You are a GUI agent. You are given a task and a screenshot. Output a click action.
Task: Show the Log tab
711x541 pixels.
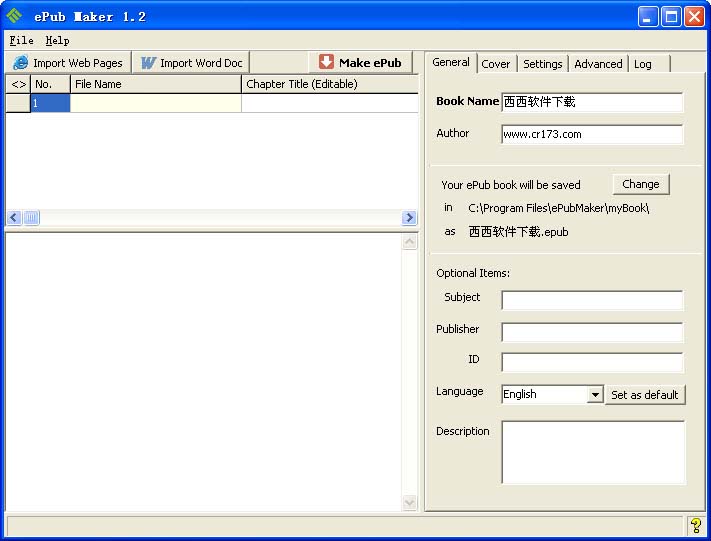click(643, 64)
